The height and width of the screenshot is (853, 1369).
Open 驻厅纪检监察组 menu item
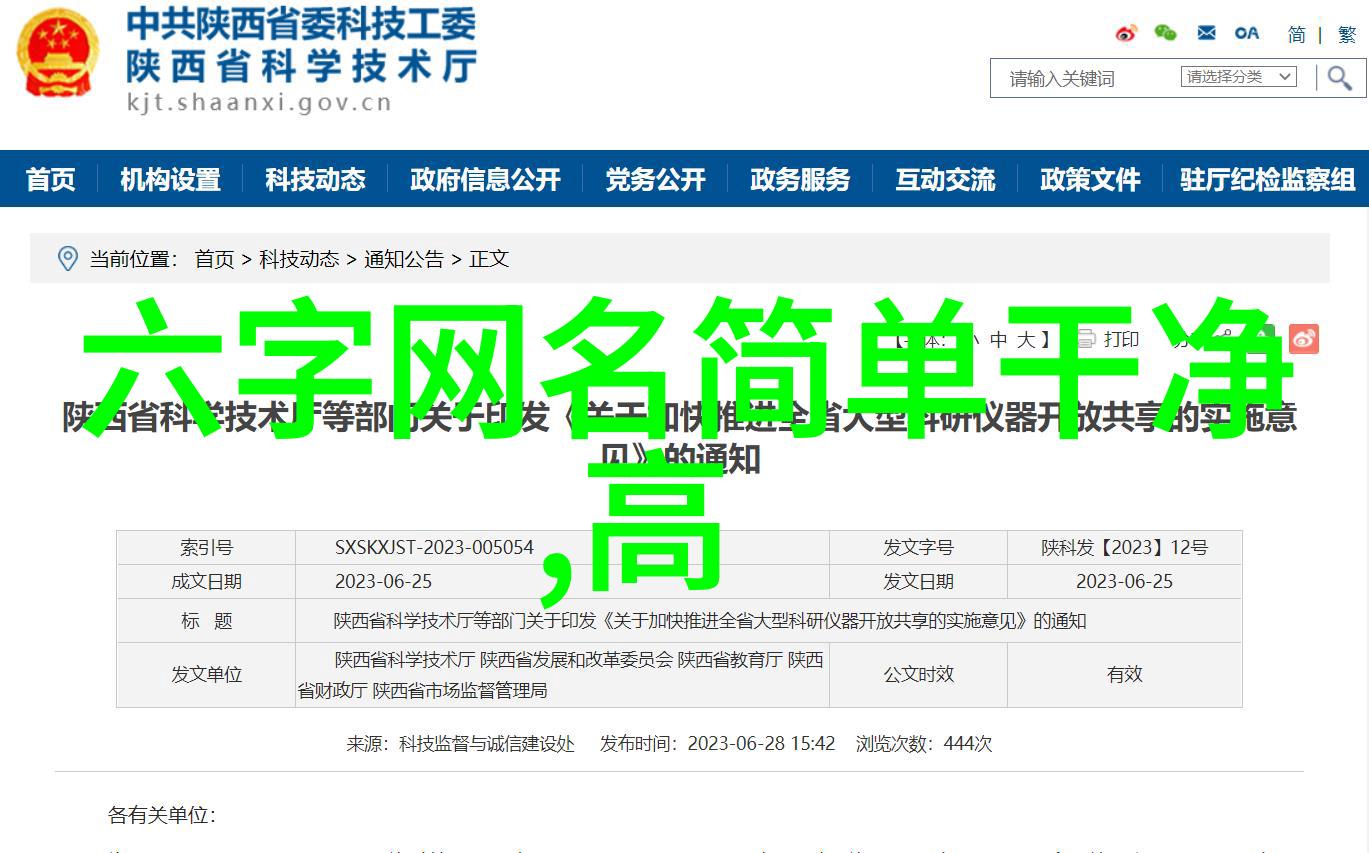tap(1267, 179)
